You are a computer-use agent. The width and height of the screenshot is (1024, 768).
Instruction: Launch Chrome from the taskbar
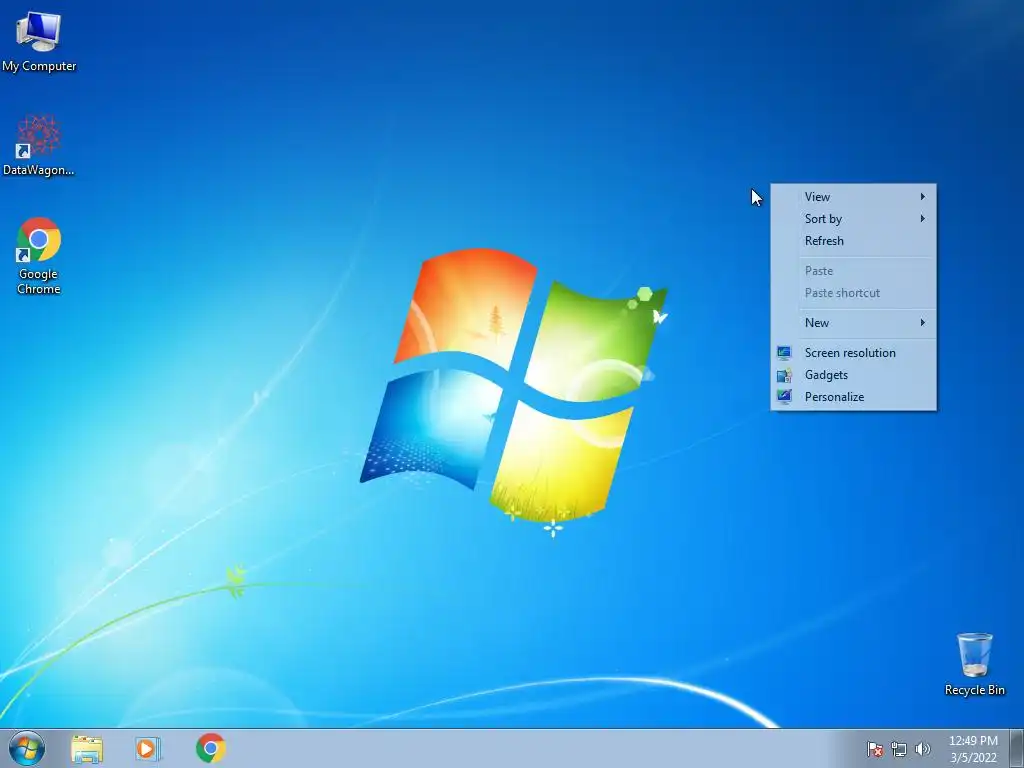[x=210, y=748]
